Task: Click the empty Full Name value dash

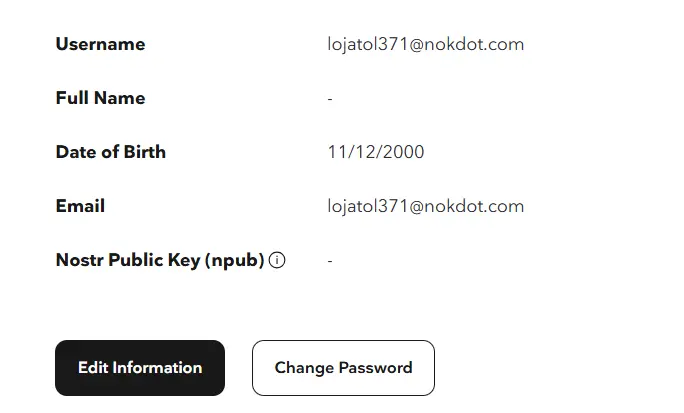Action: point(330,99)
